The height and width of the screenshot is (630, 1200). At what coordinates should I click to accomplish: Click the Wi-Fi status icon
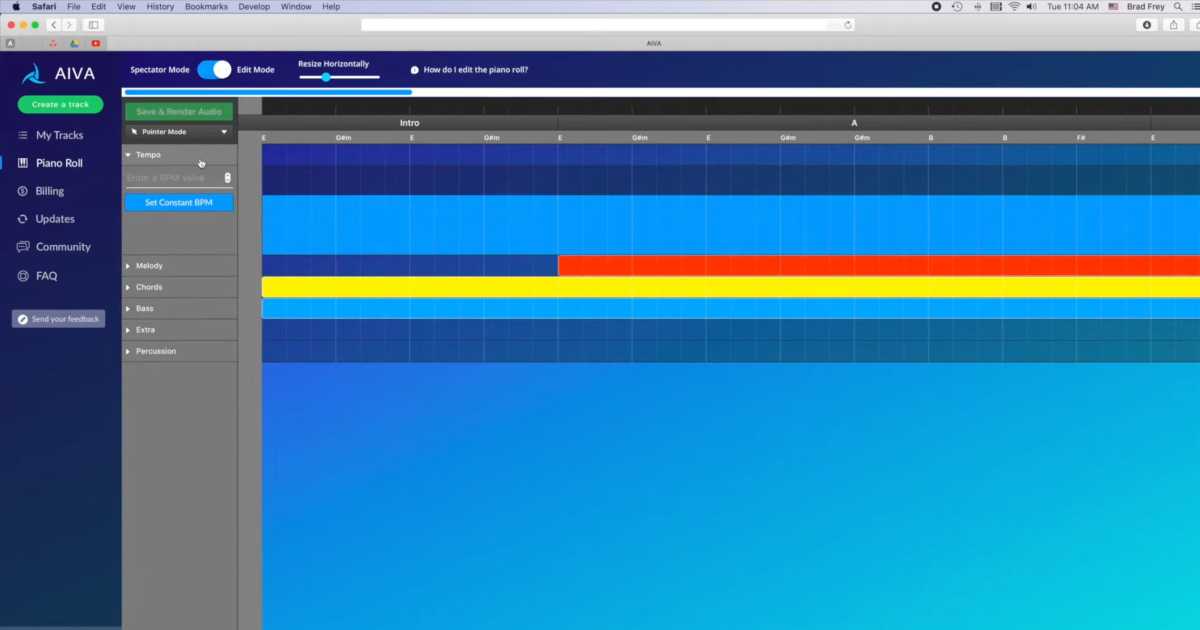pyautogui.click(x=1014, y=6)
